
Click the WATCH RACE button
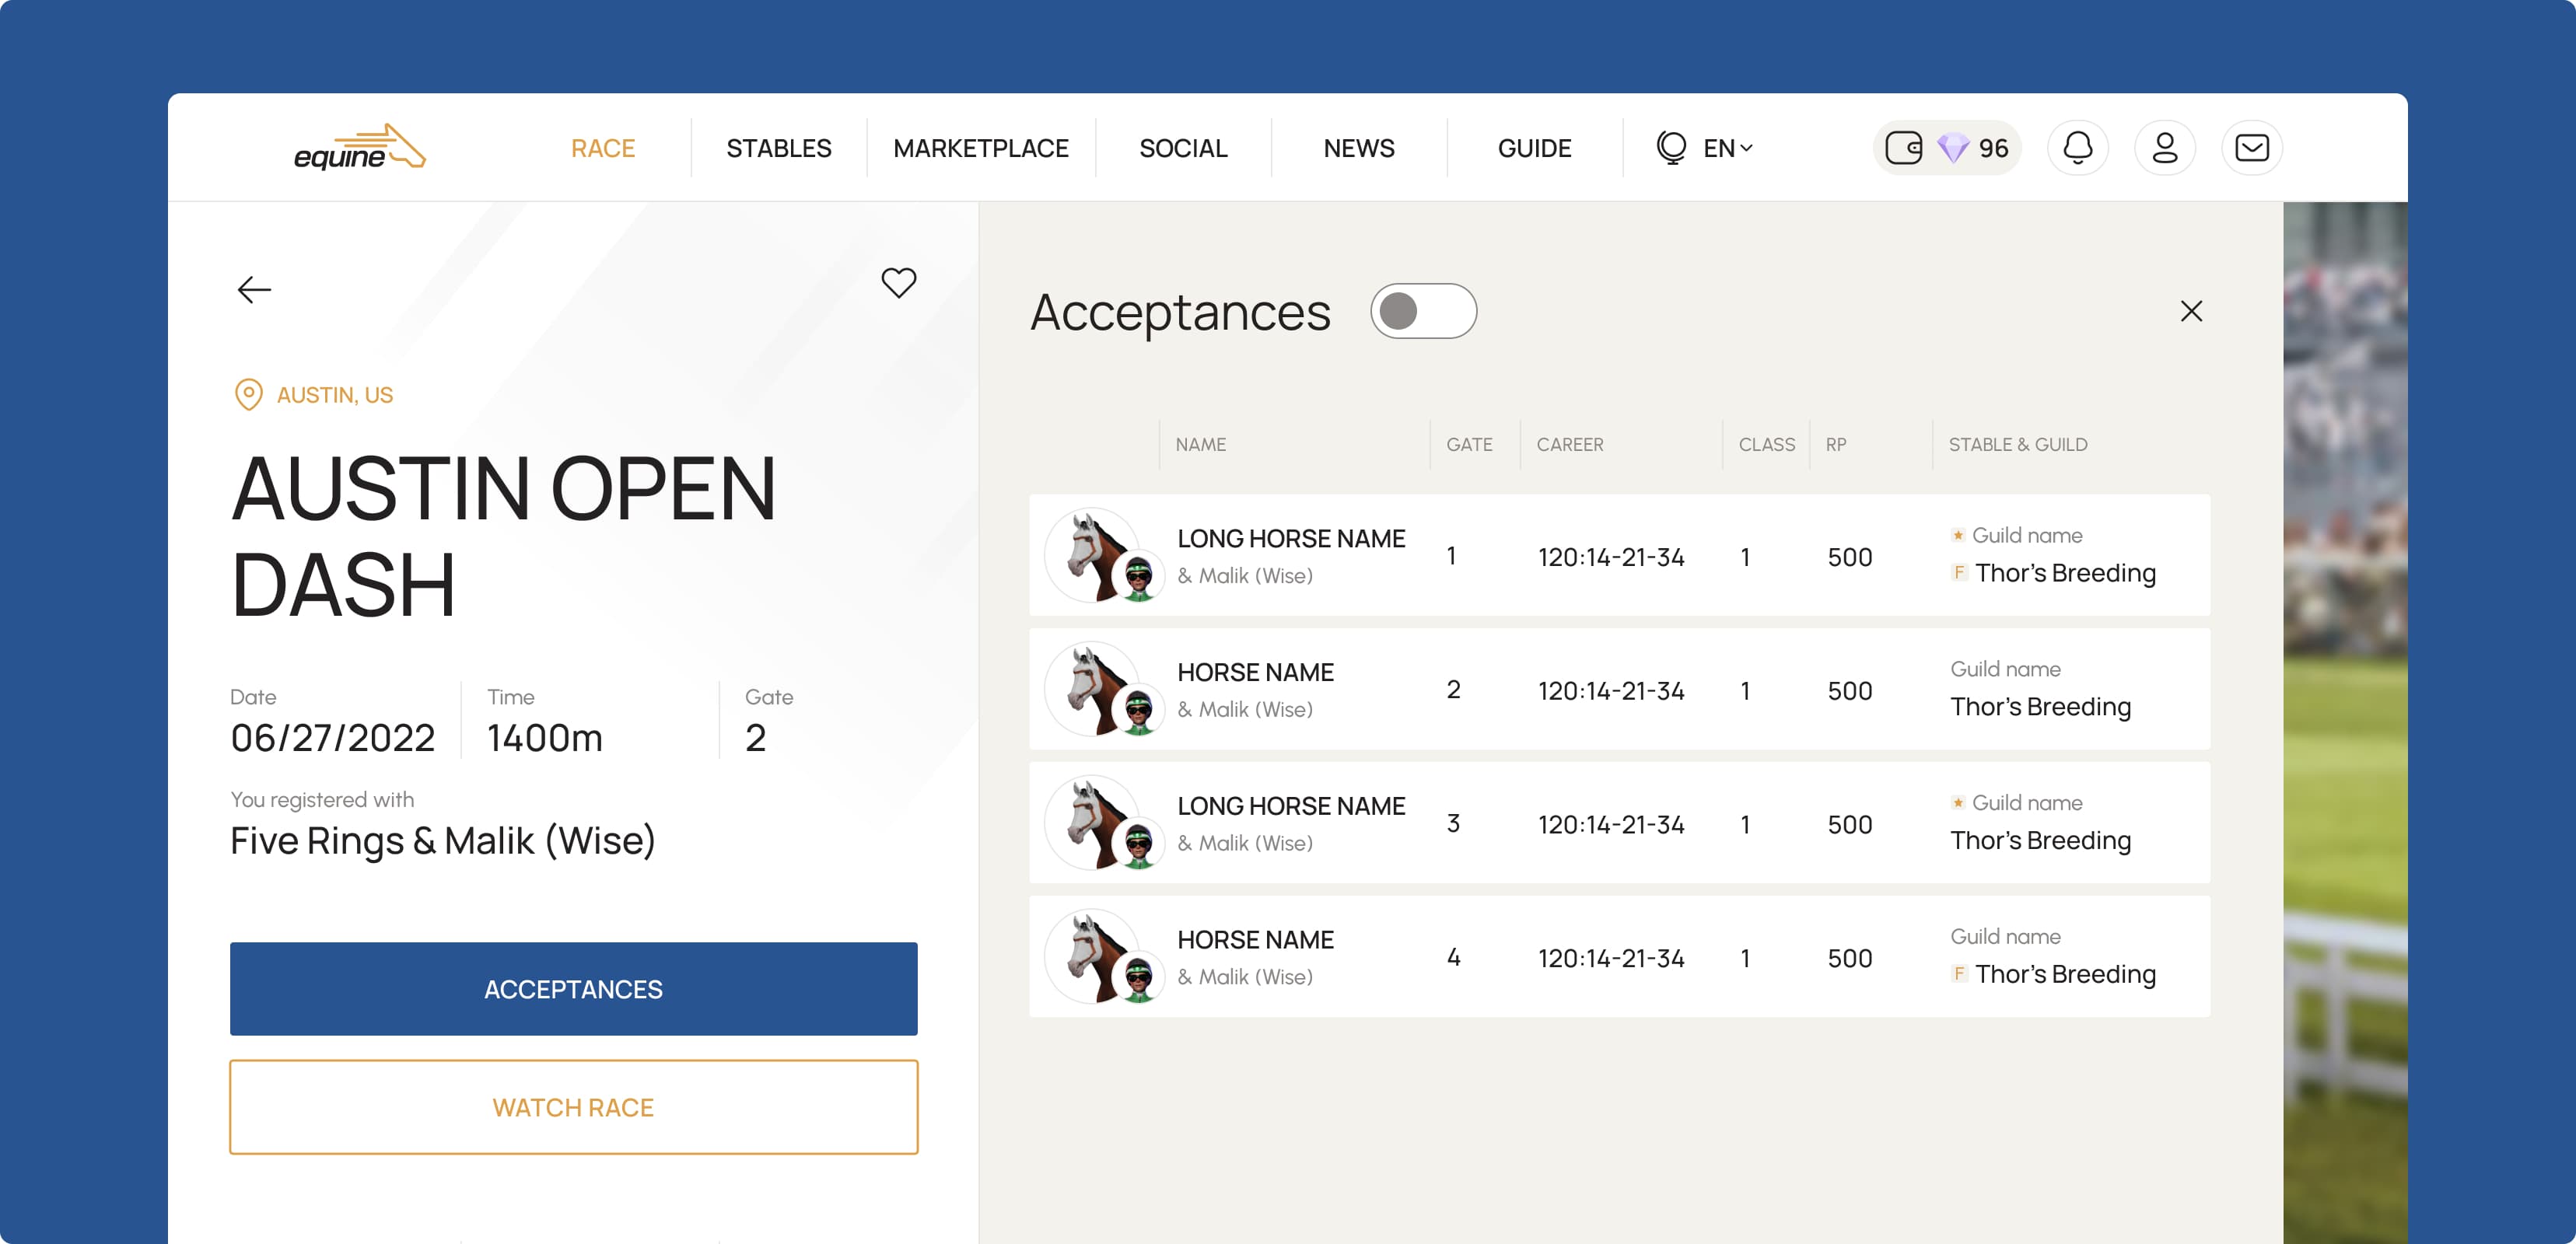point(573,1107)
